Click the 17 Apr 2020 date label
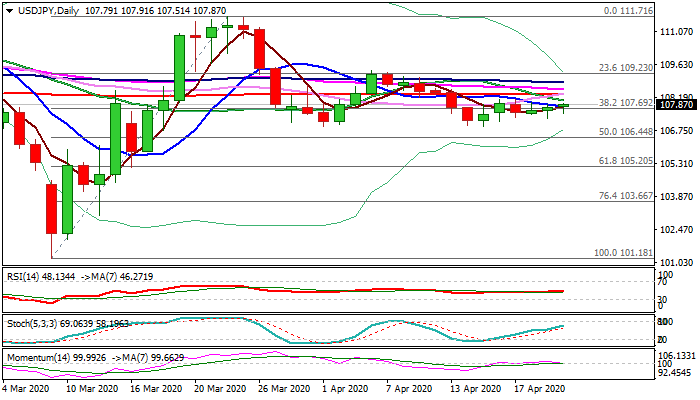Image resolution: width=700 pixels, height=400 pixels. click(539, 389)
